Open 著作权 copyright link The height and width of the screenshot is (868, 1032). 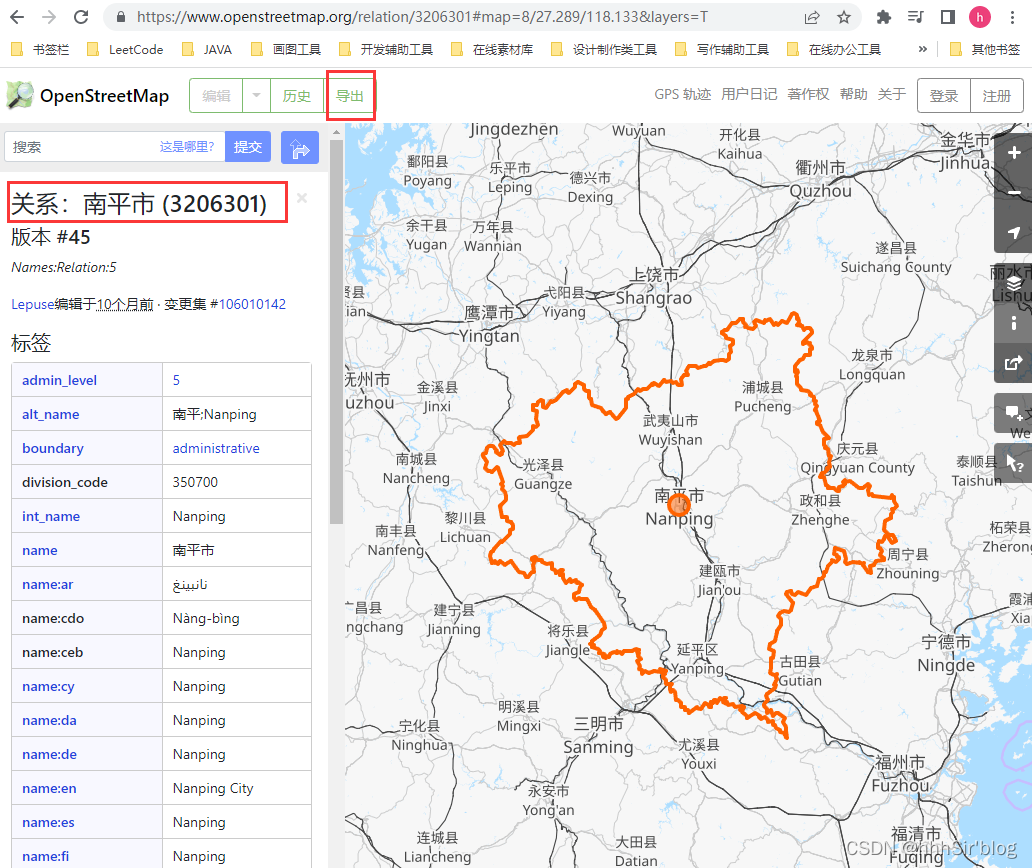click(808, 94)
